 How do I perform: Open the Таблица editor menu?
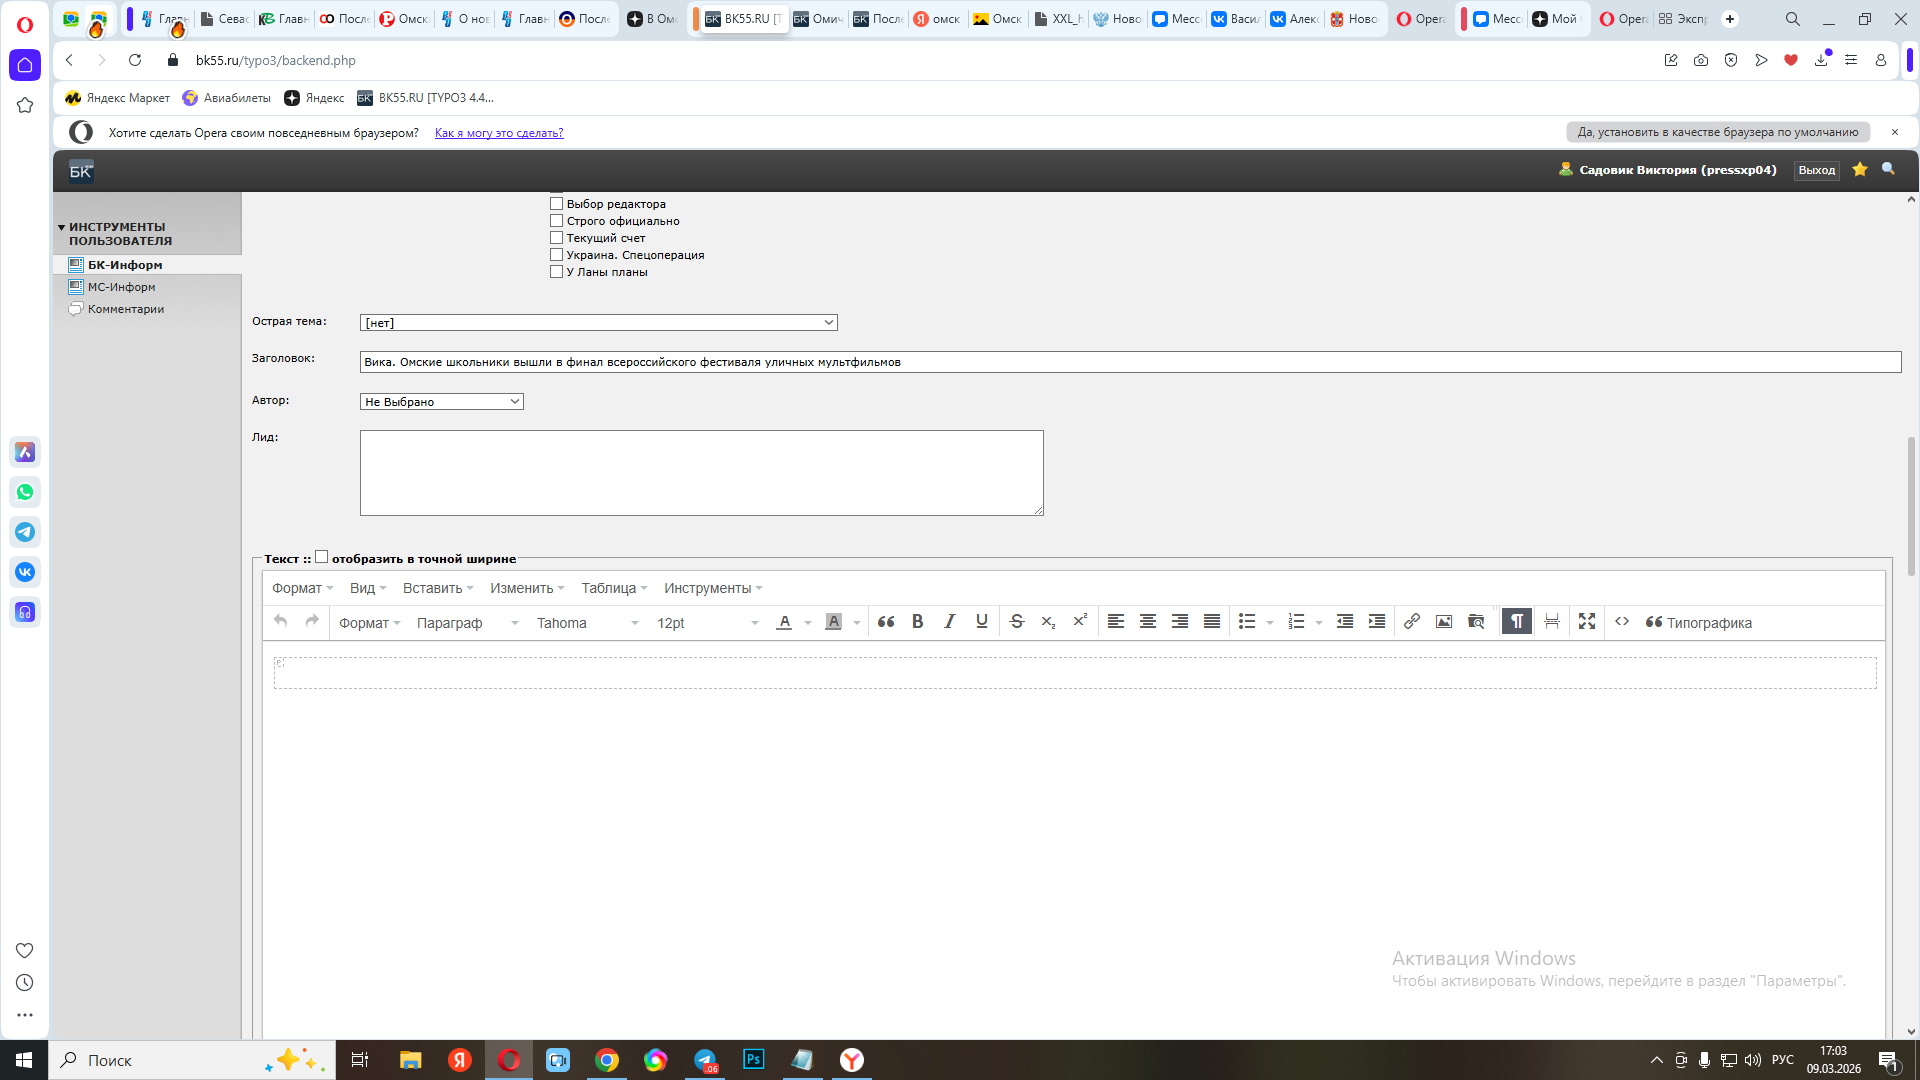(x=614, y=588)
